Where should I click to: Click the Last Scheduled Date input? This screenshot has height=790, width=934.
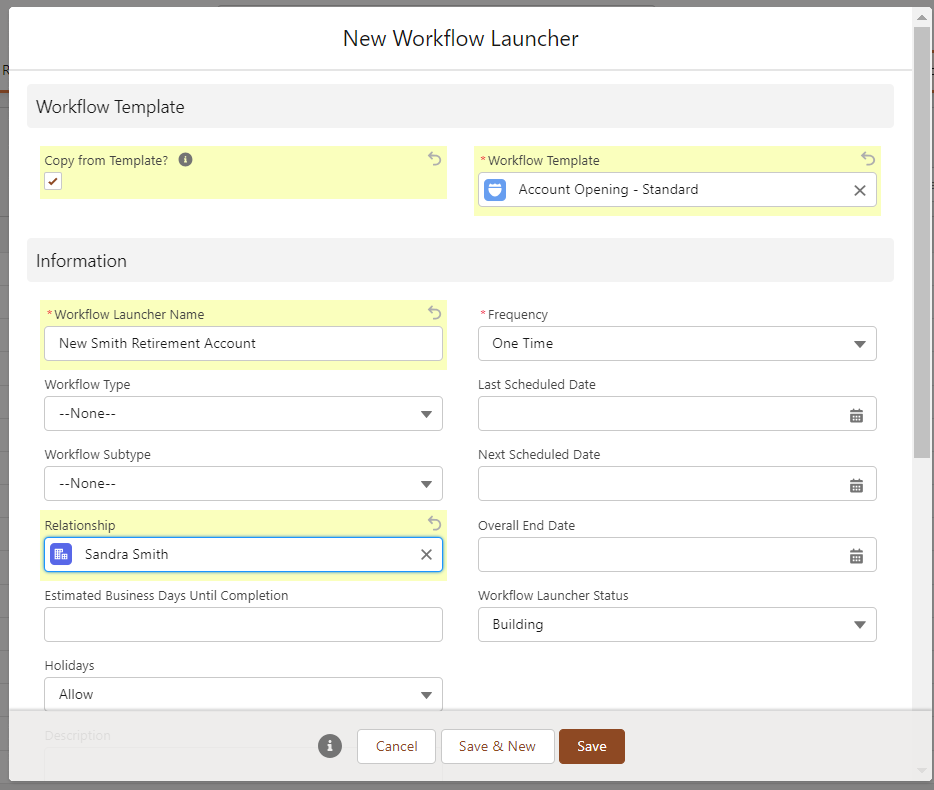click(677, 413)
